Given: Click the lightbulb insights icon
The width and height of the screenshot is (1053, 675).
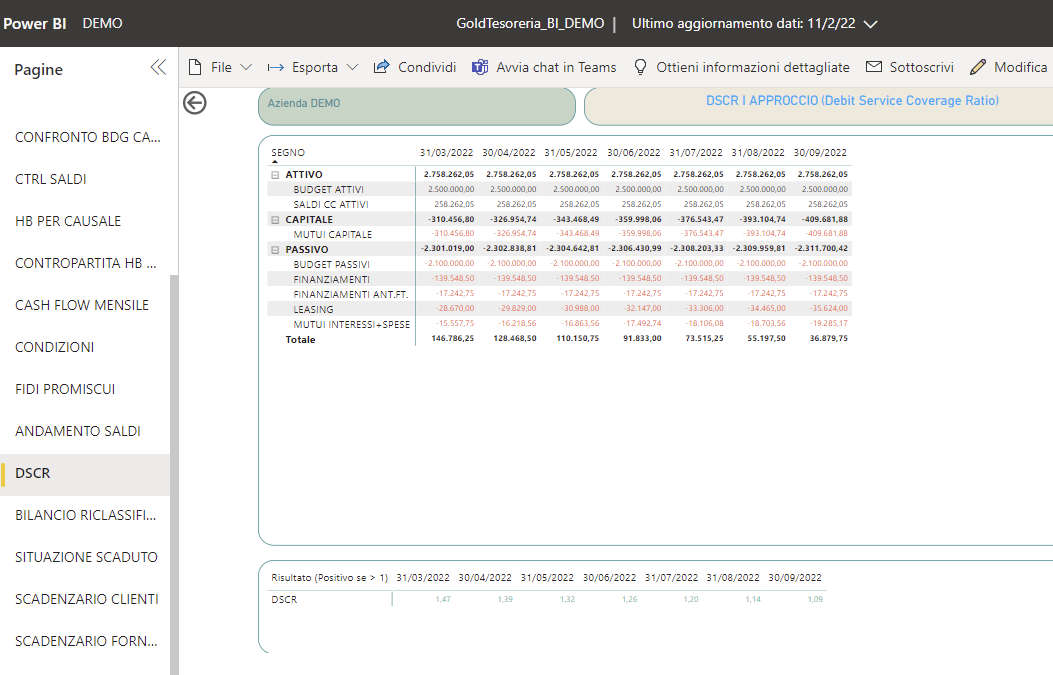Looking at the screenshot, I should (640, 67).
